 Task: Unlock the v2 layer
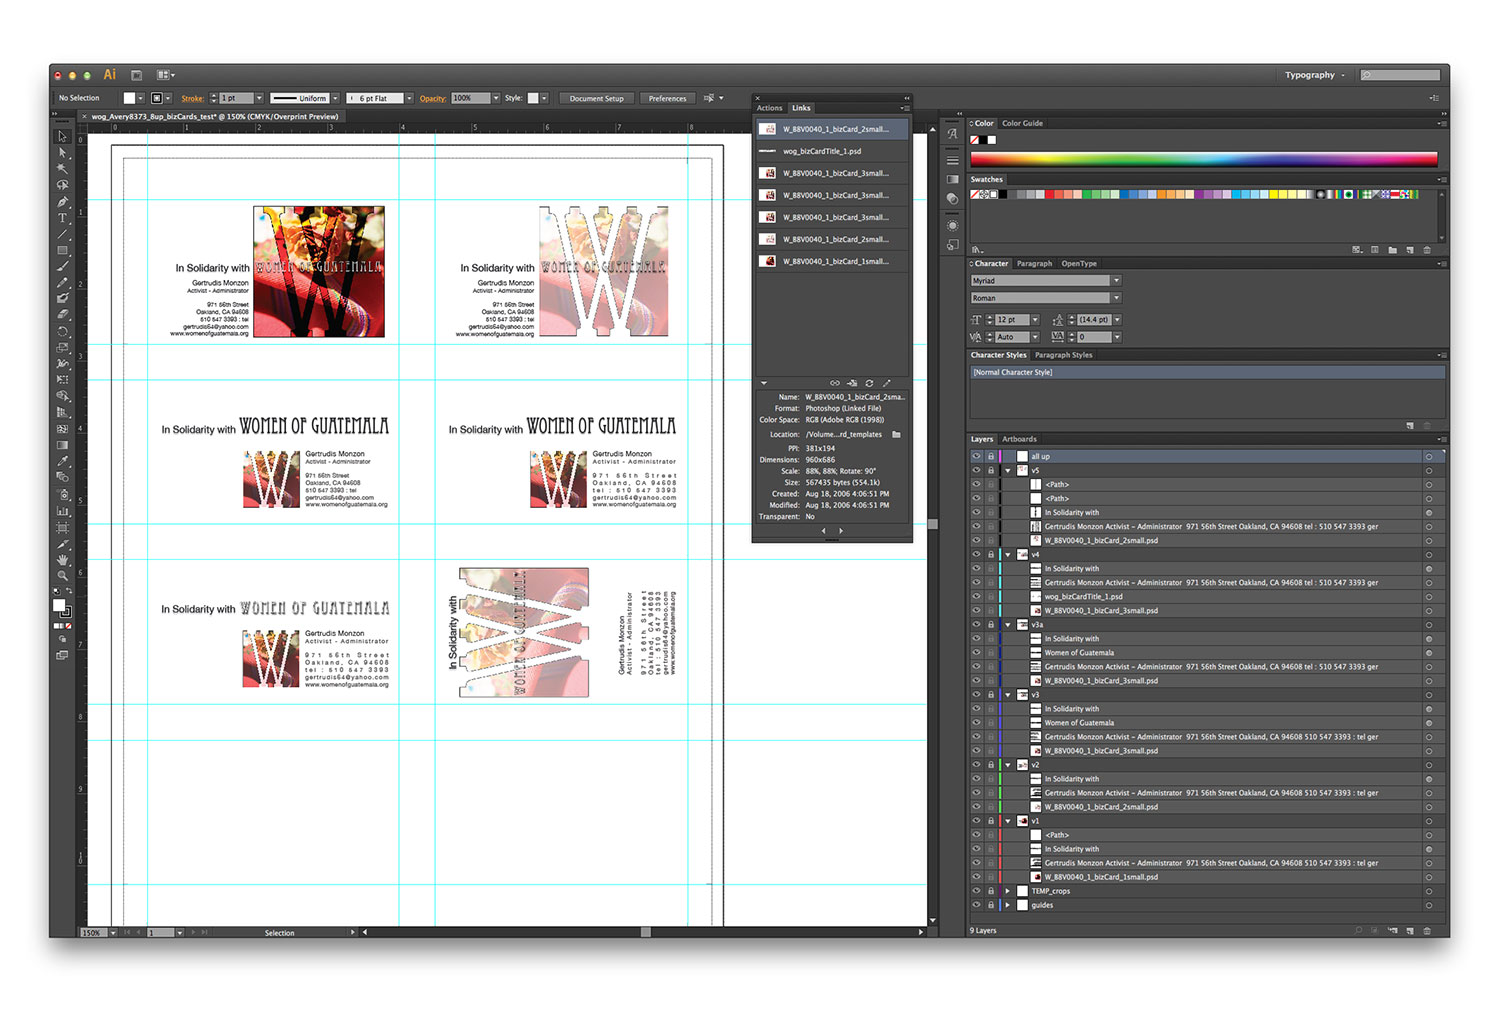(x=991, y=765)
